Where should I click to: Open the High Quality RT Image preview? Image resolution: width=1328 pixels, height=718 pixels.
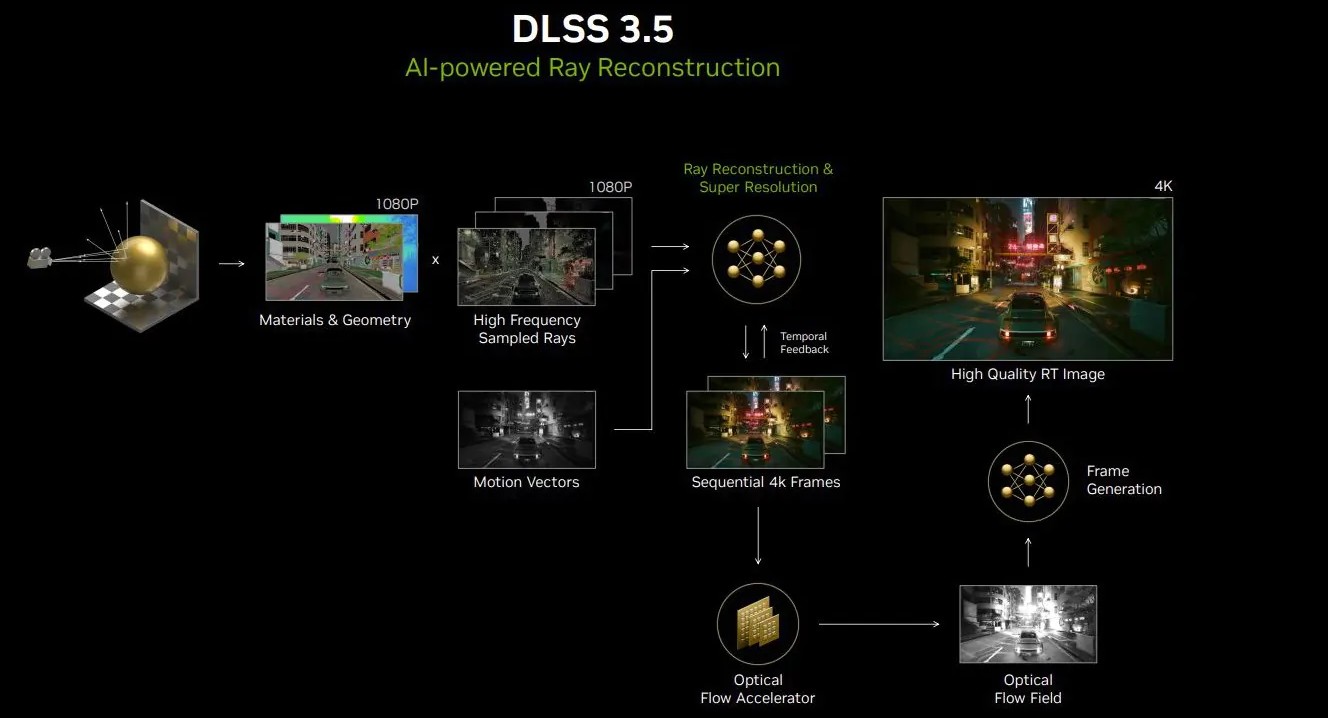pyautogui.click(x=1027, y=279)
